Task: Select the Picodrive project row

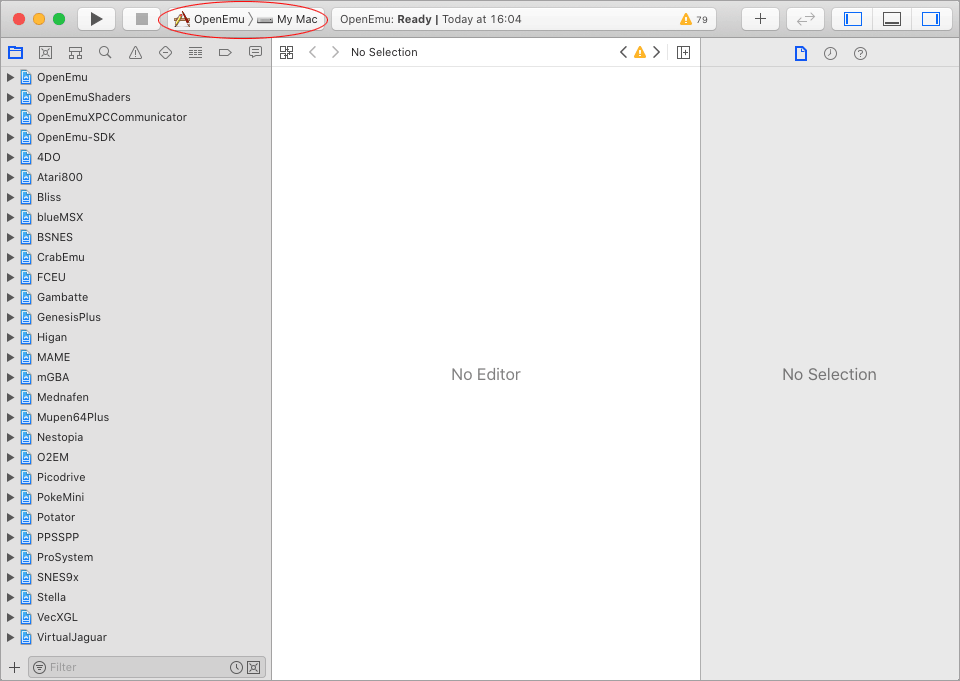Action: (136, 477)
